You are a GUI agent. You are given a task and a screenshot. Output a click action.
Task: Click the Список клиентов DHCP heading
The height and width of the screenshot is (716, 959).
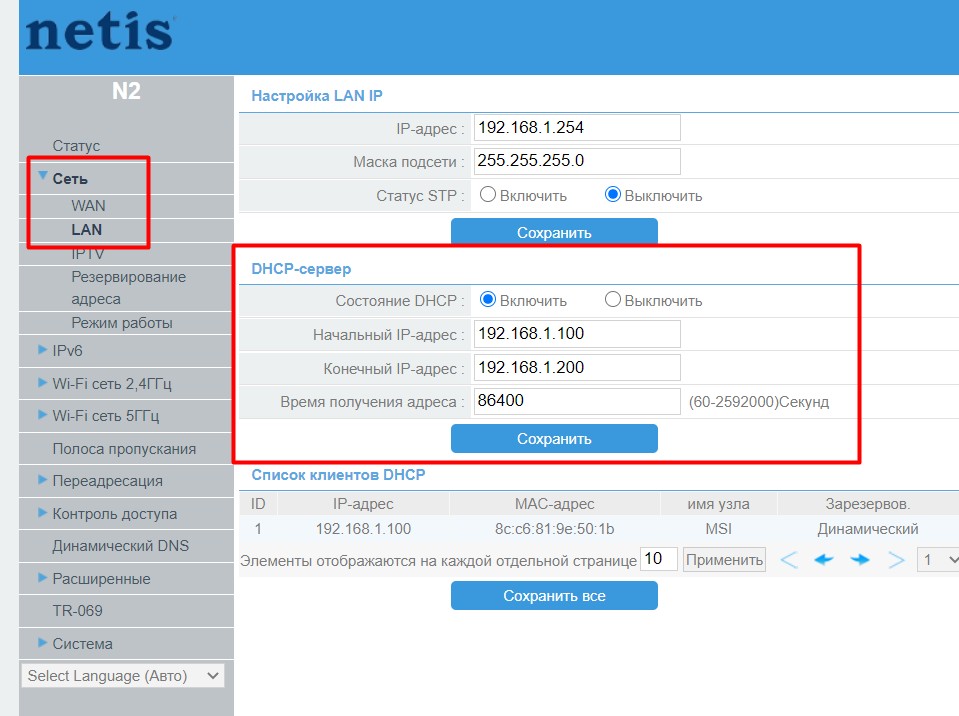point(338,475)
